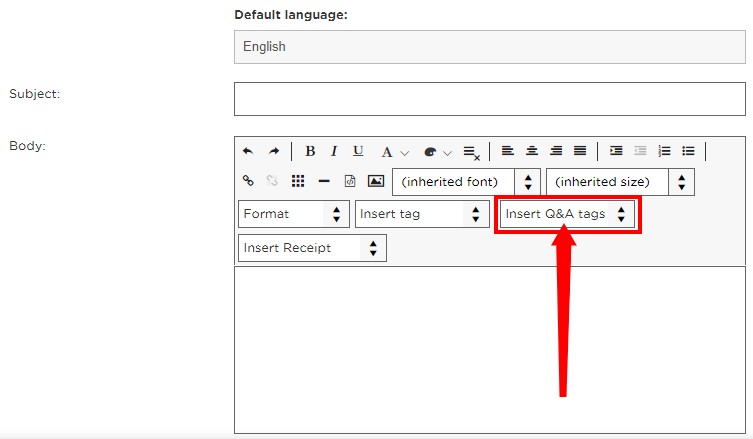Insert a hyperlink
753x439 pixels.
click(x=248, y=181)
